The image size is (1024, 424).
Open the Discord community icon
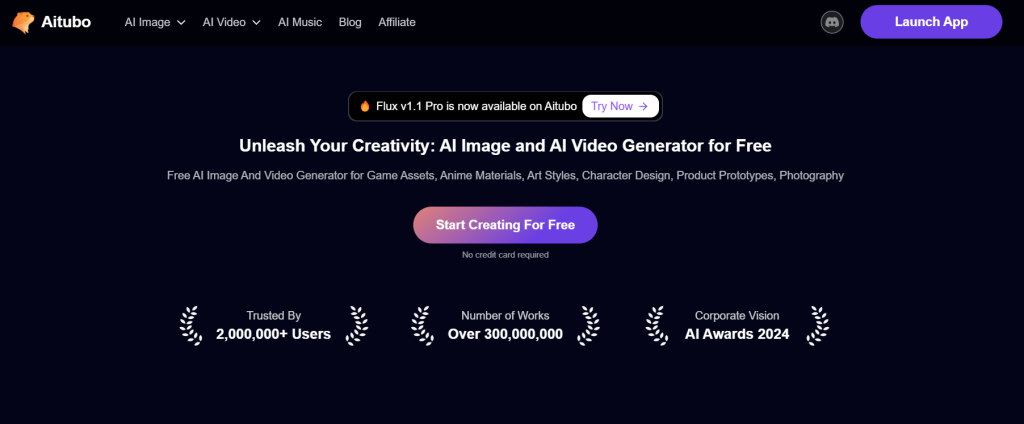(832, 22)
